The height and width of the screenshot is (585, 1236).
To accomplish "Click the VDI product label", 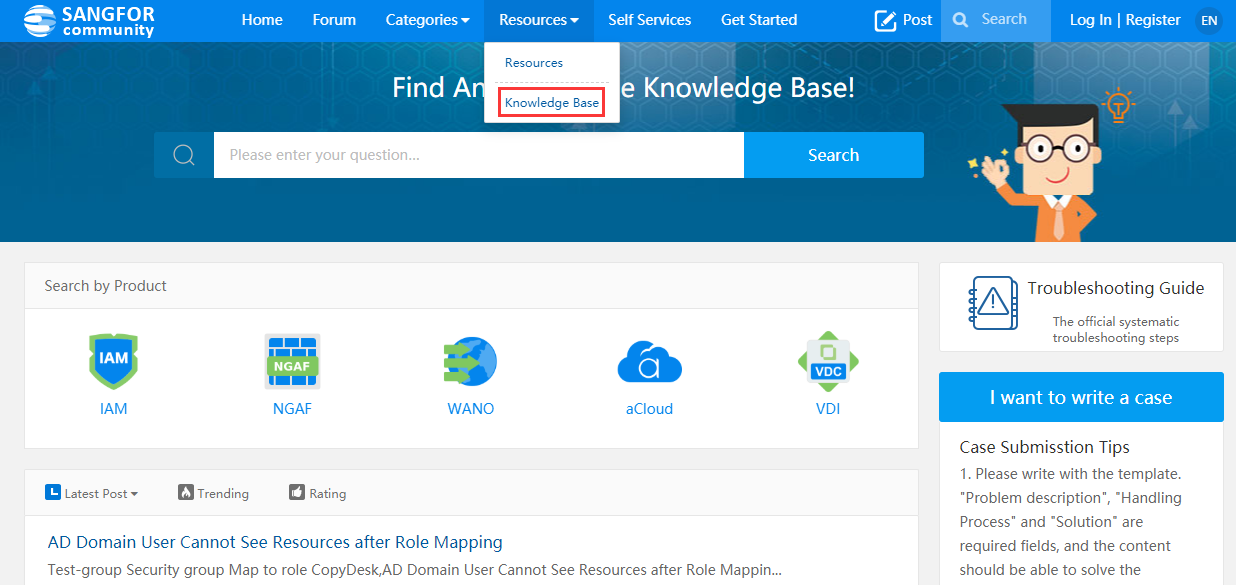I will point(828,408).
